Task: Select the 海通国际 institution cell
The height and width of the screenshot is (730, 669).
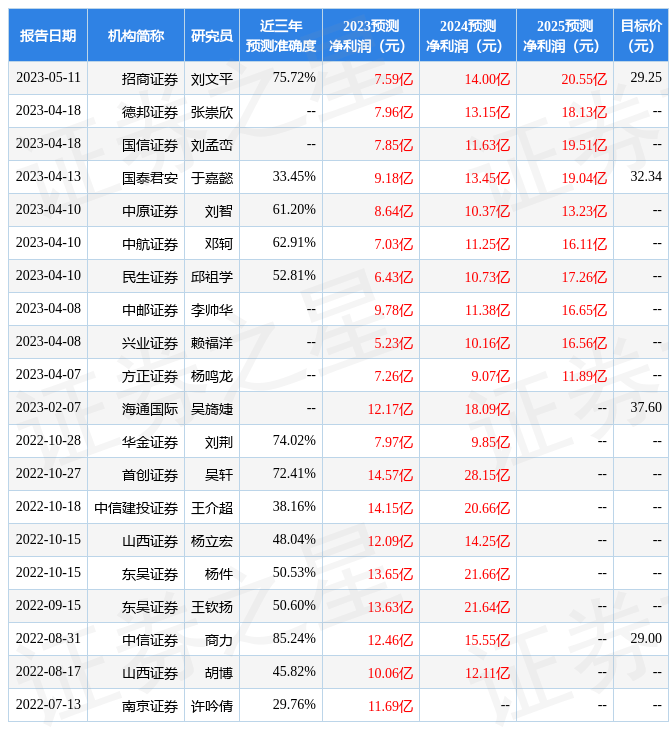Action: click(x=150, y=408)
